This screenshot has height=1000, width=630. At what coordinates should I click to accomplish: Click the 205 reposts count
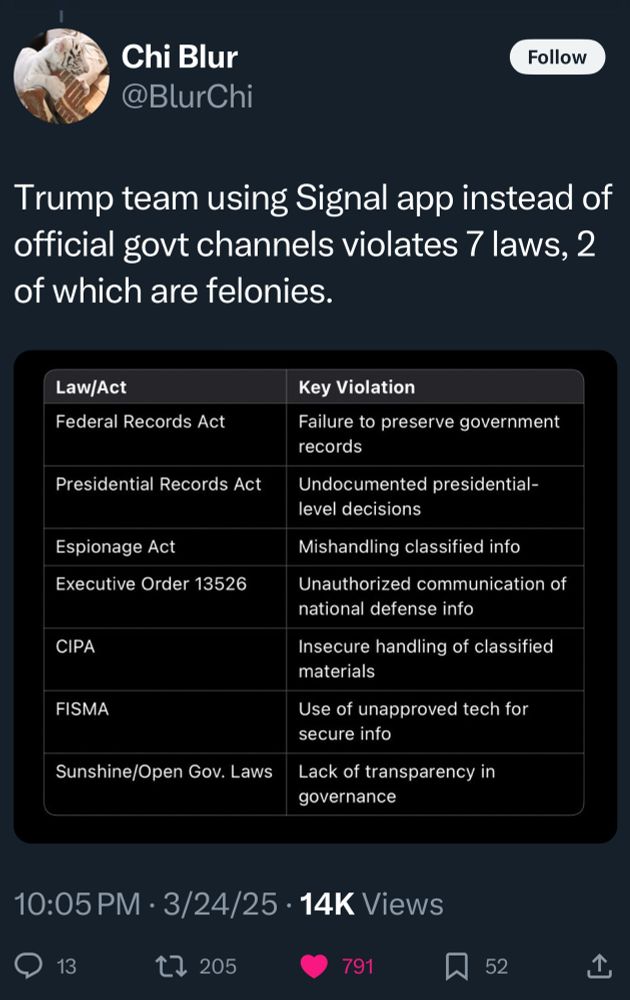[x=218, y=966]
